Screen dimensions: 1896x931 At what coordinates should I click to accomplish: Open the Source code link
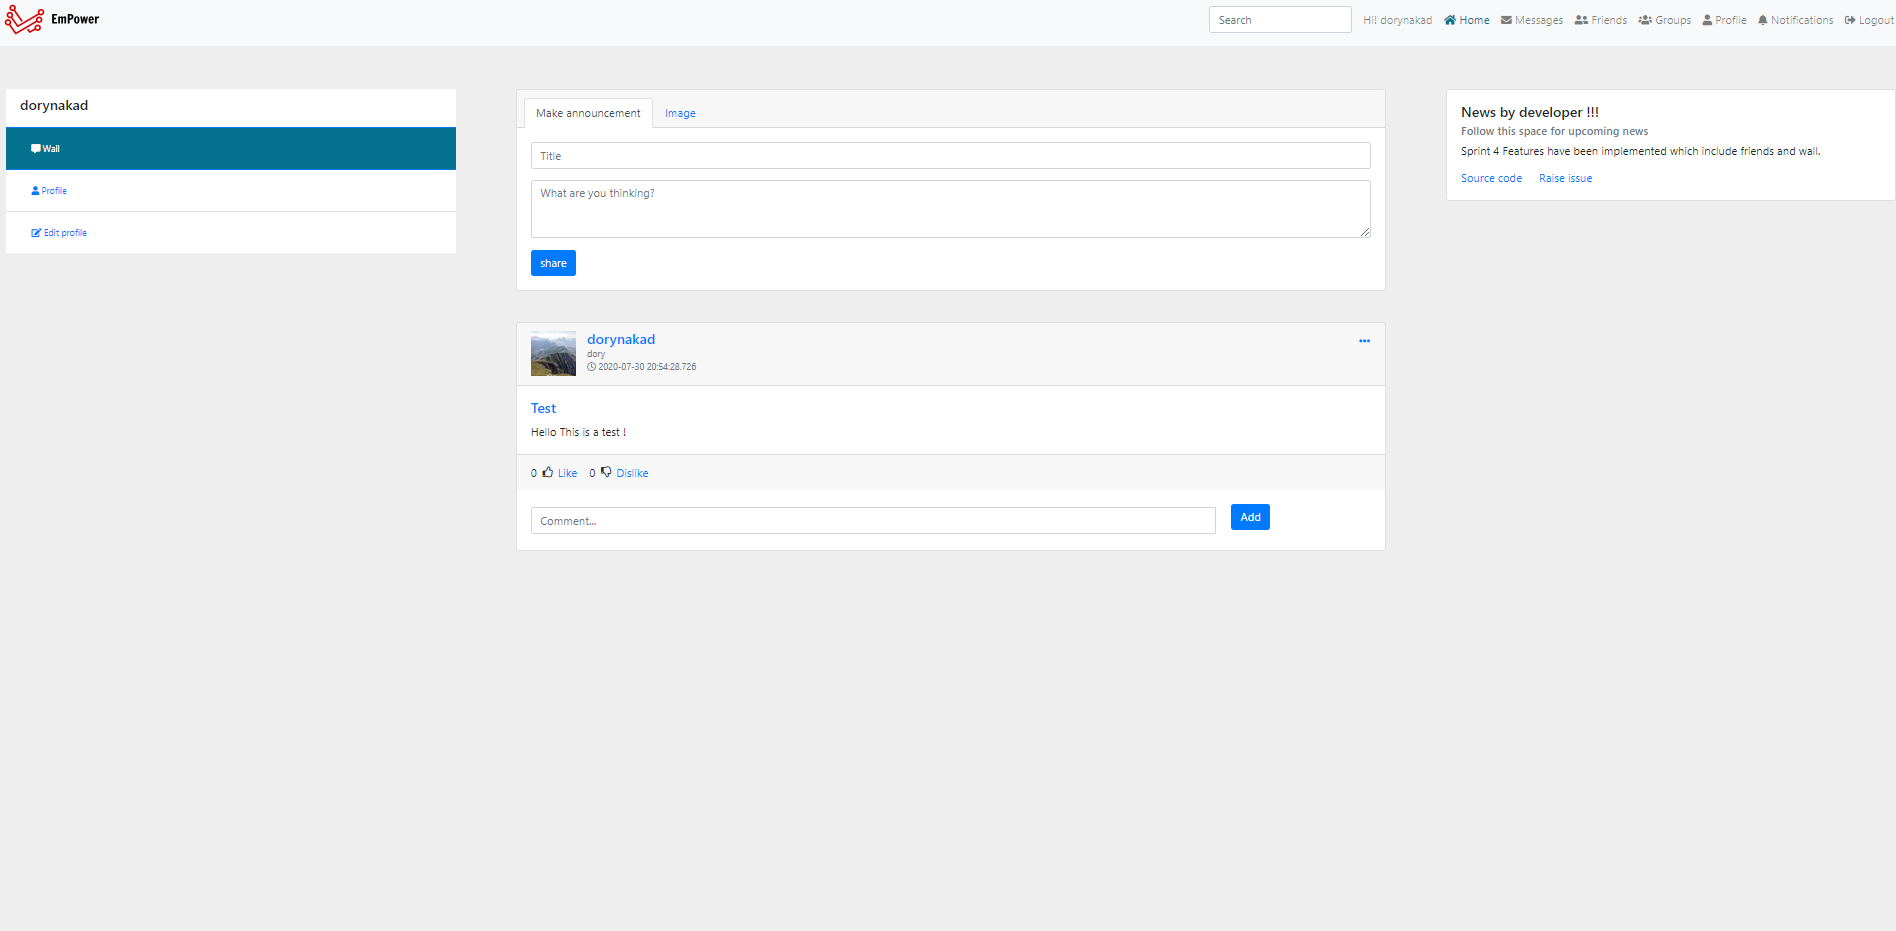tap(1491, 178)
